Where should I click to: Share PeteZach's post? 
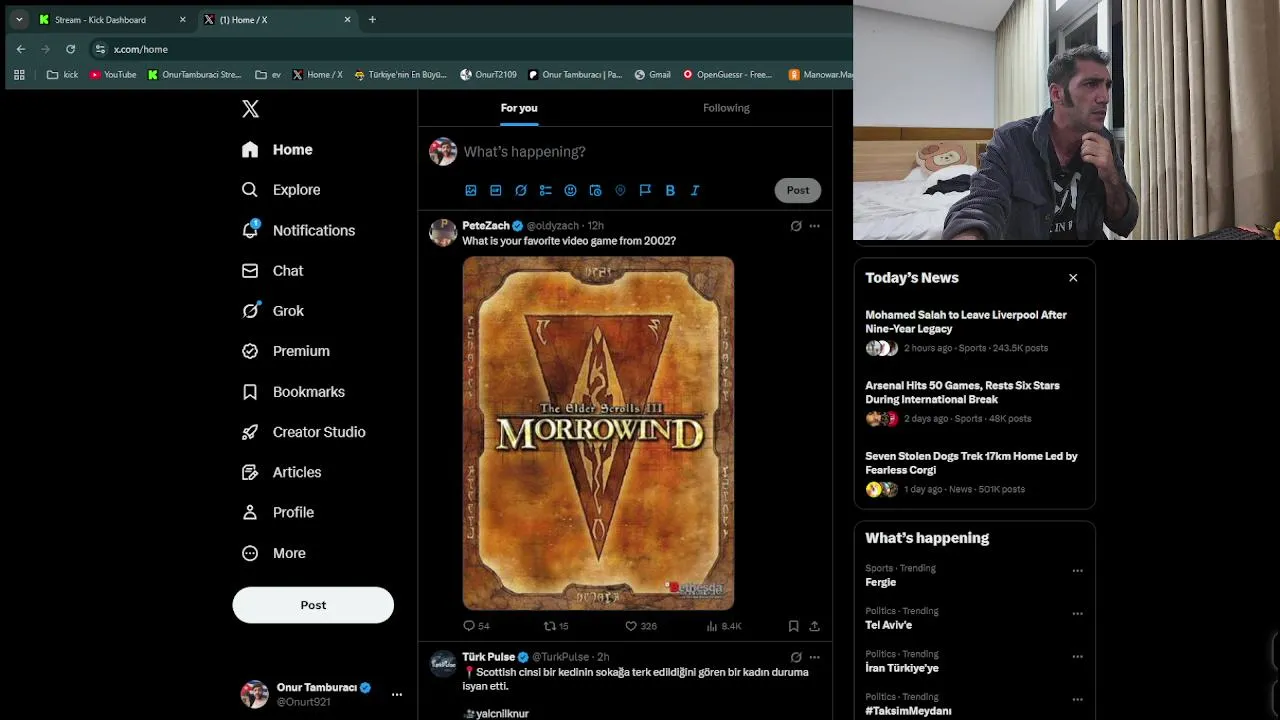(x=814, y=626)
